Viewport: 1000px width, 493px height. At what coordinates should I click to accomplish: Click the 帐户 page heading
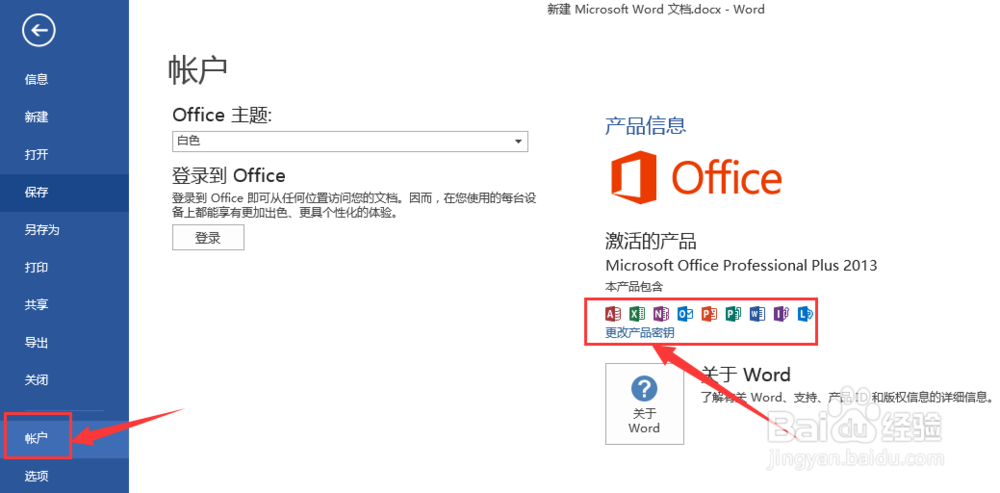click(198, 70)
